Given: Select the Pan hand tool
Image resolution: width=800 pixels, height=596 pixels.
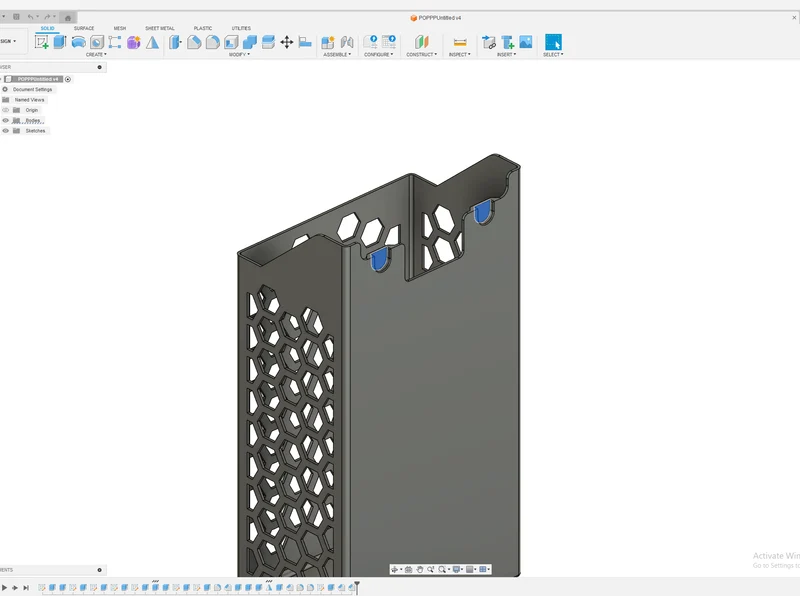Looking at the screenshot, I should coord(419,569).
